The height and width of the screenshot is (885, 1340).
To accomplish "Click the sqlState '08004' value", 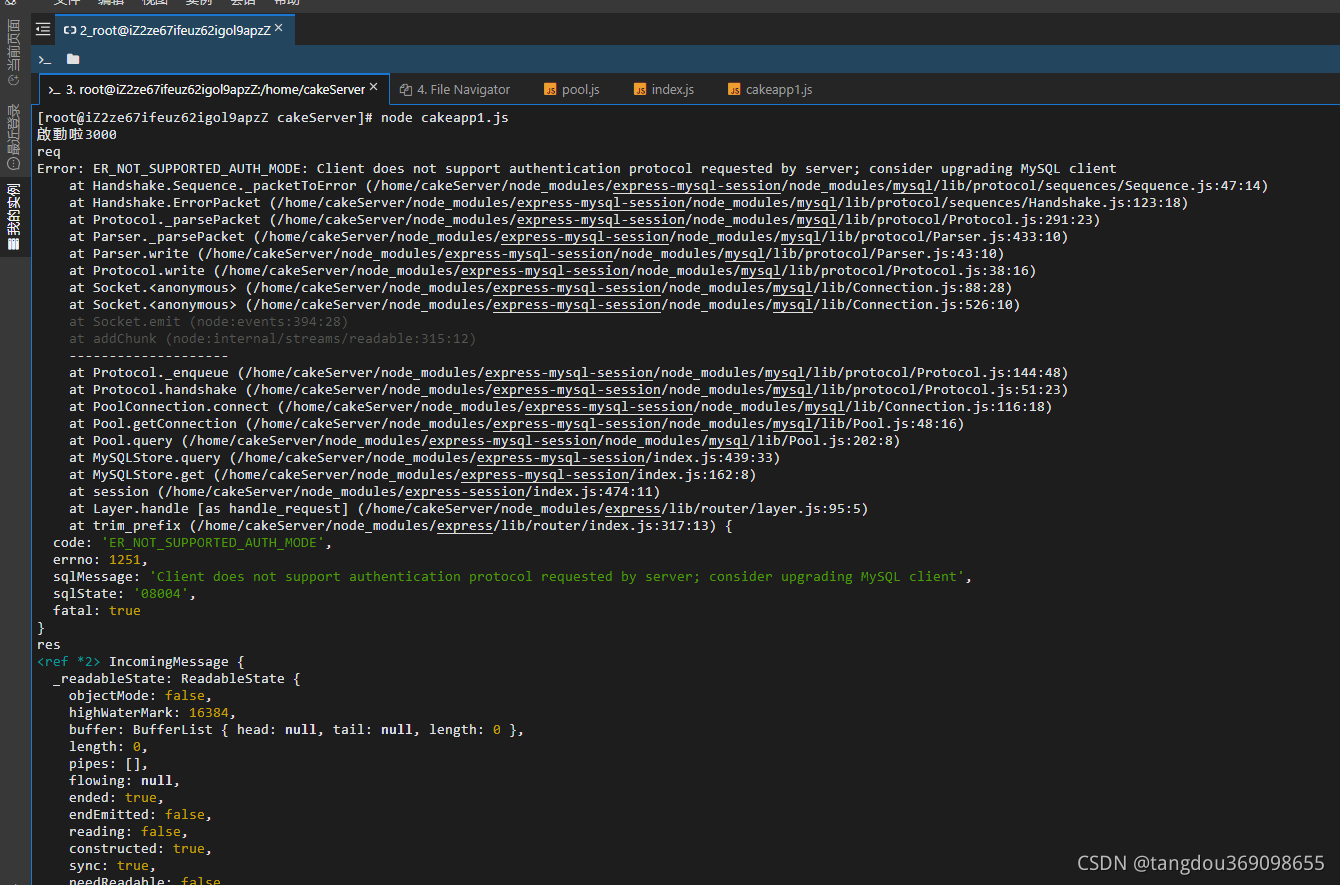I will [161, 594].
